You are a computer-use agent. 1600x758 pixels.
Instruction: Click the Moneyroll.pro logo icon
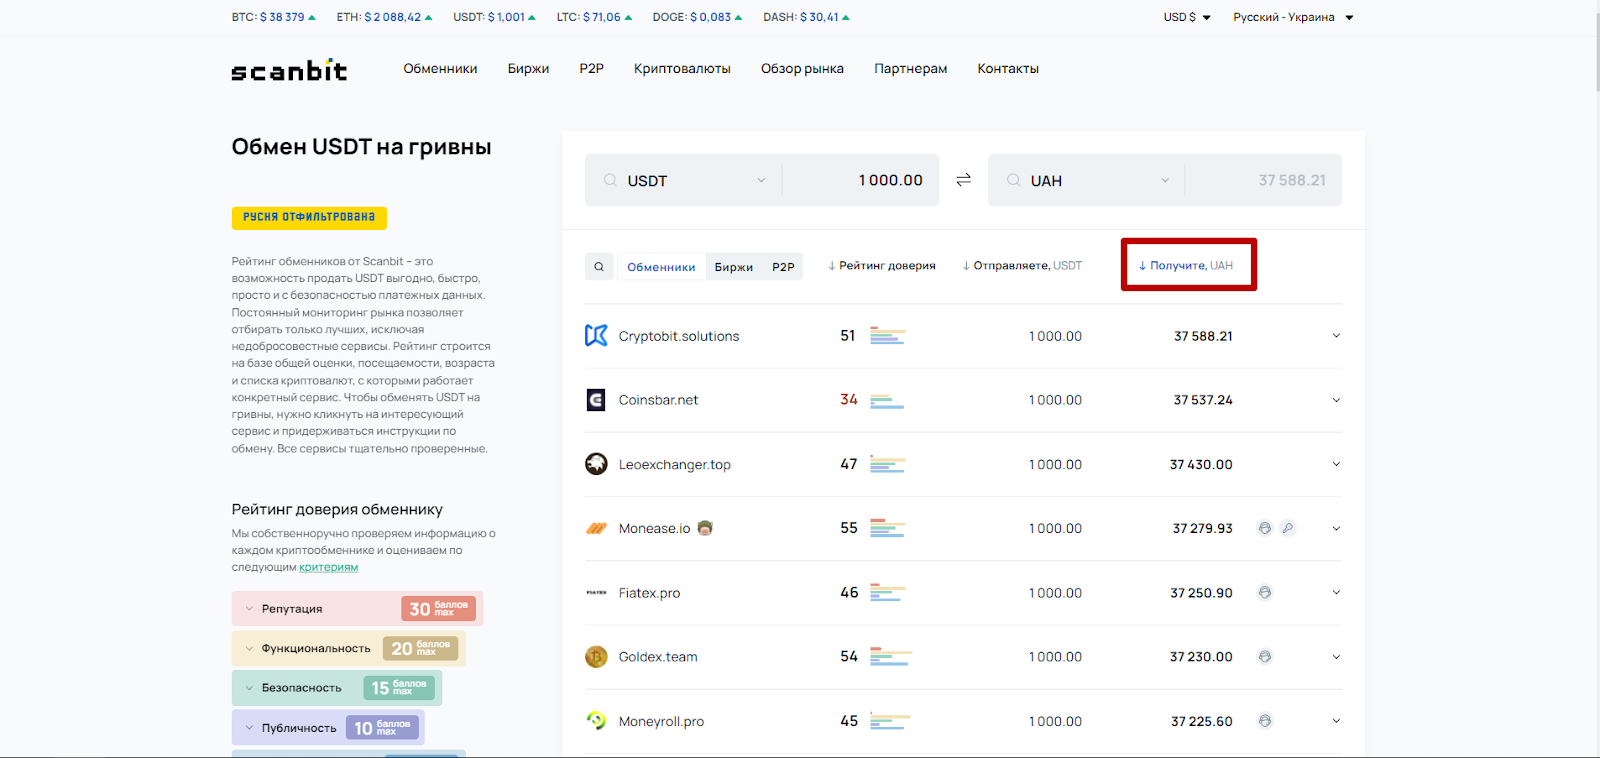[596, 721]
